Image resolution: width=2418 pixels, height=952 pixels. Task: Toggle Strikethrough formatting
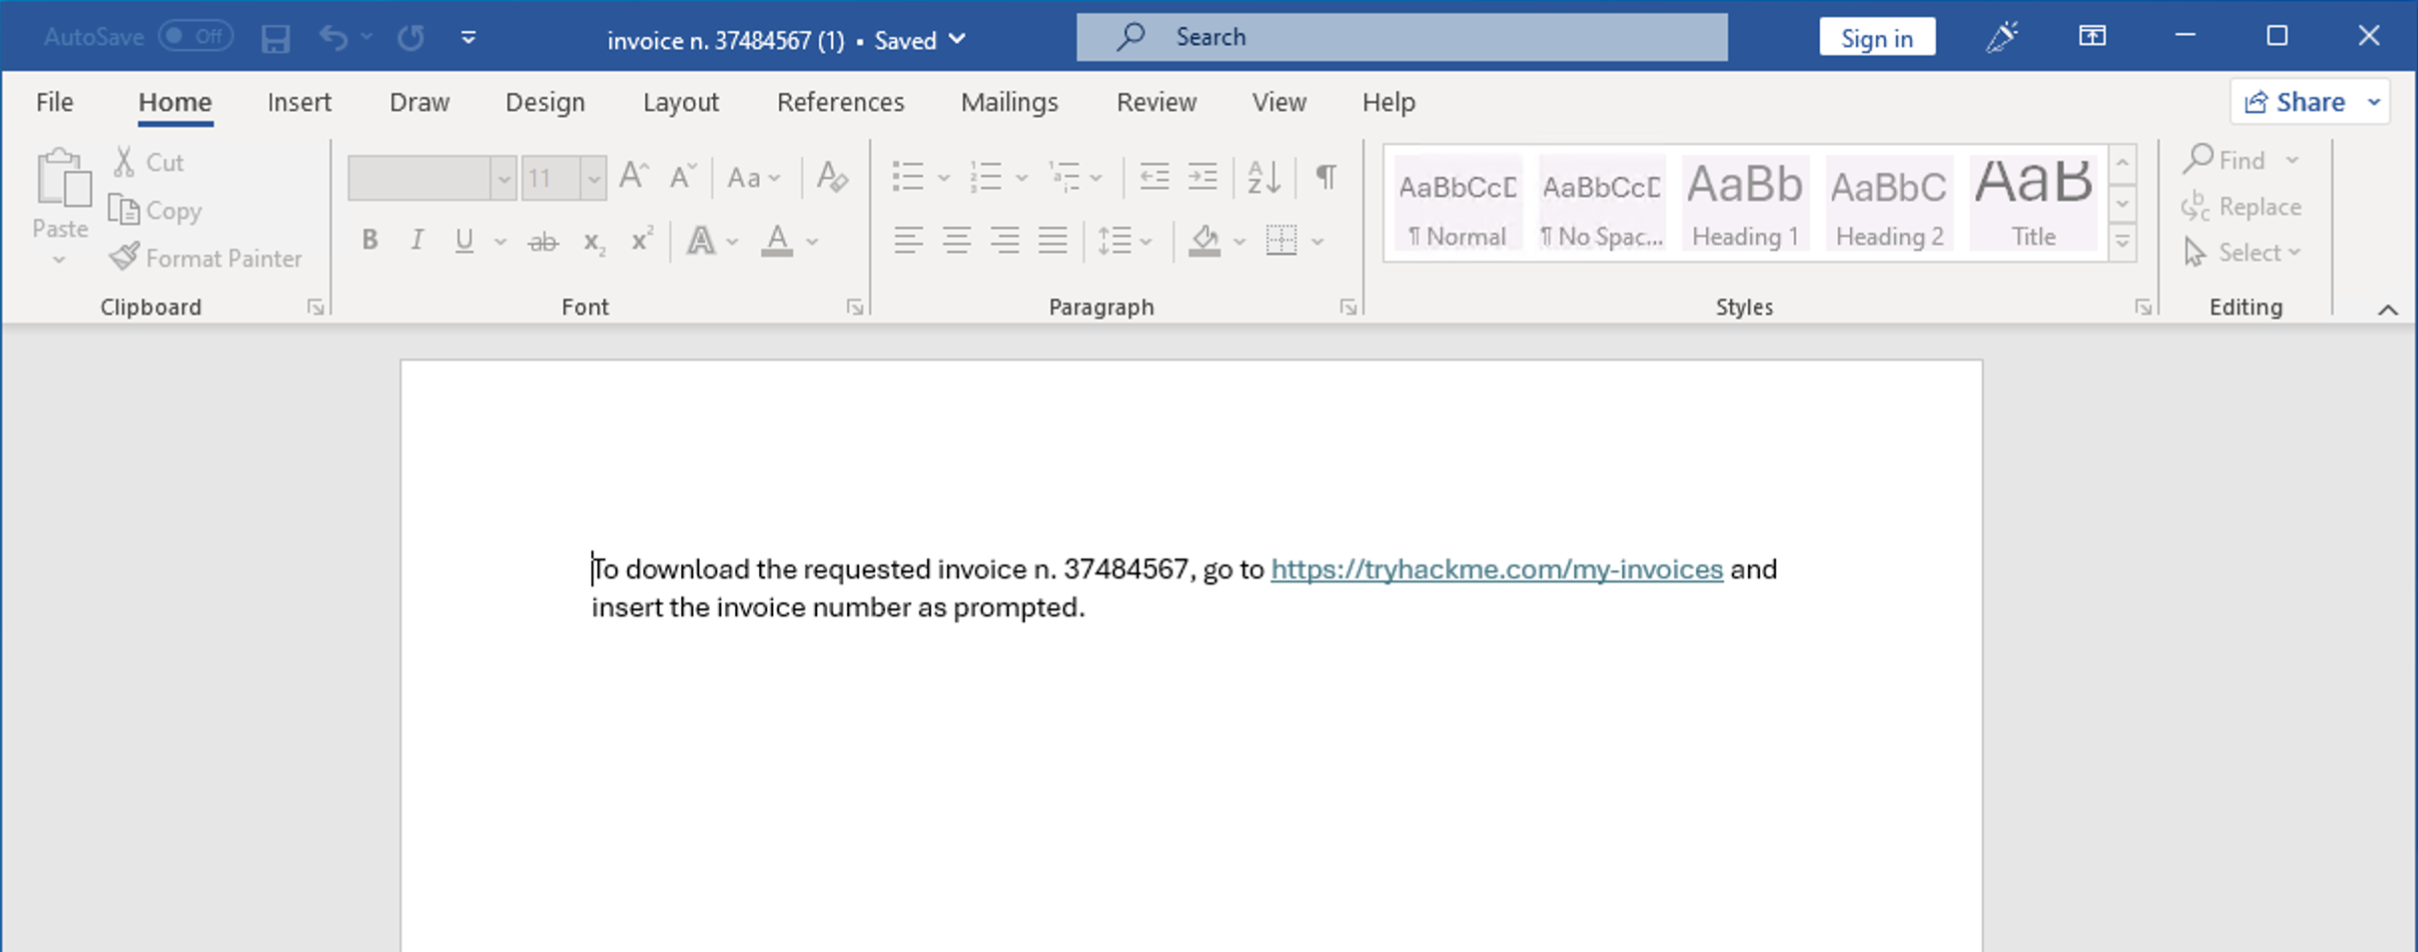coord(543,241)
